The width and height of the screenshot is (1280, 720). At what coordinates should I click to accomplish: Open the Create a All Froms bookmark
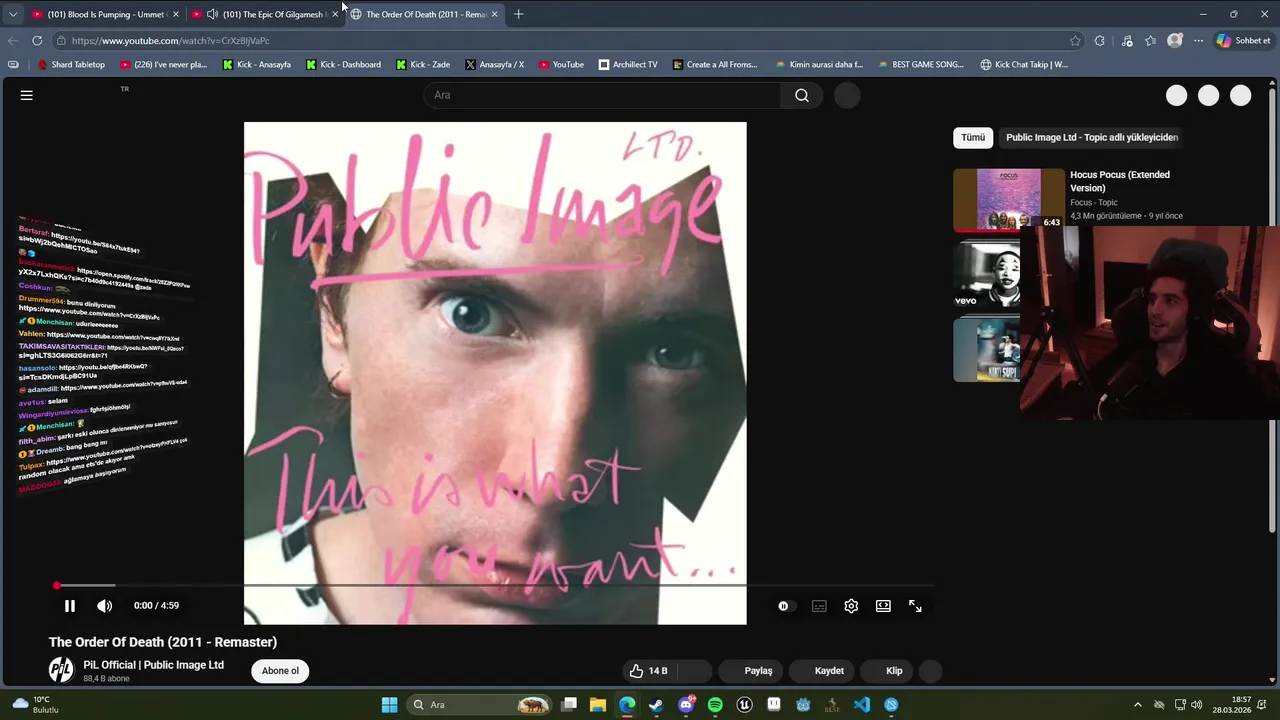(715, 65)
